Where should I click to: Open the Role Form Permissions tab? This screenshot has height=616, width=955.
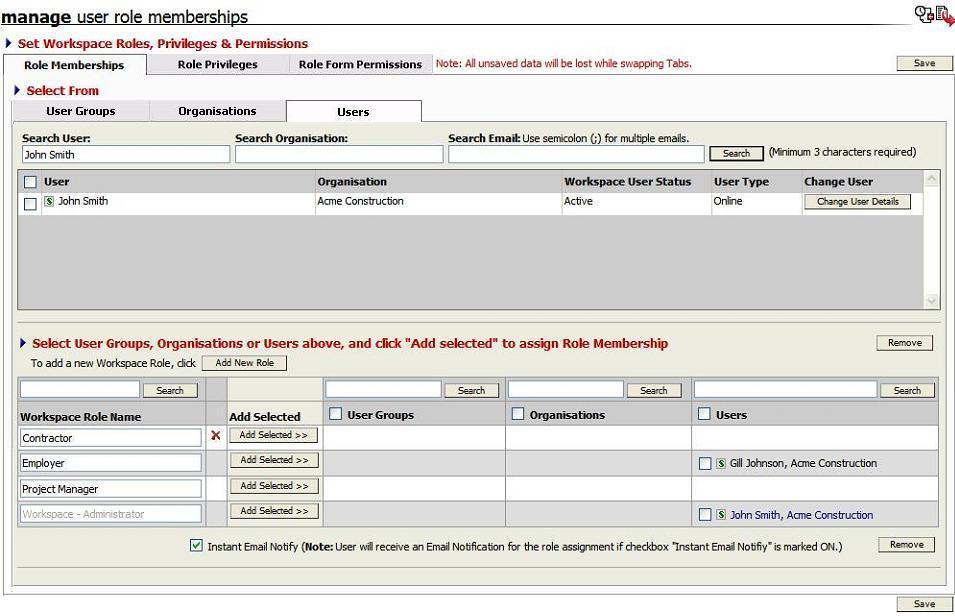tap(360, 65)
